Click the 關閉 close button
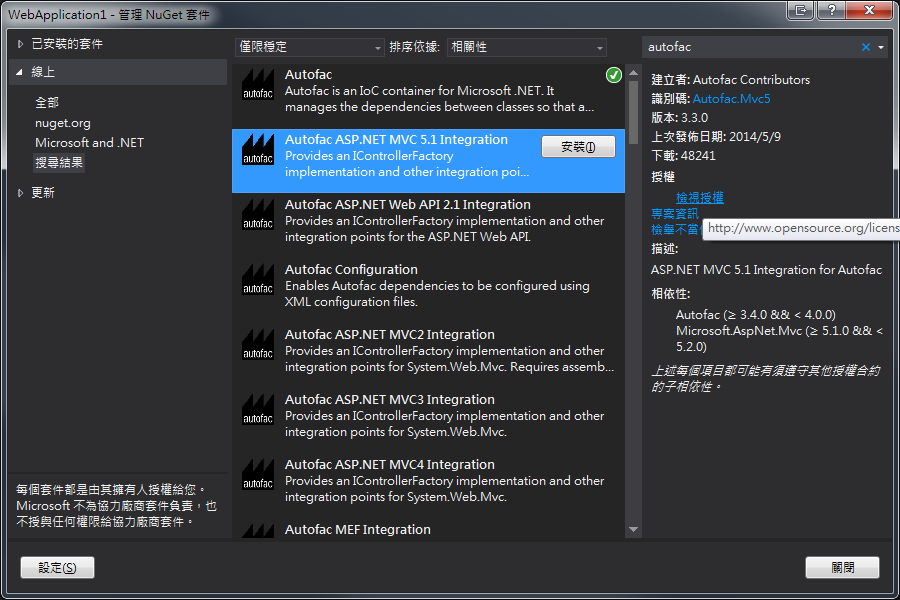The width and height of the screenshot is (900, 600). coord(842,567)
